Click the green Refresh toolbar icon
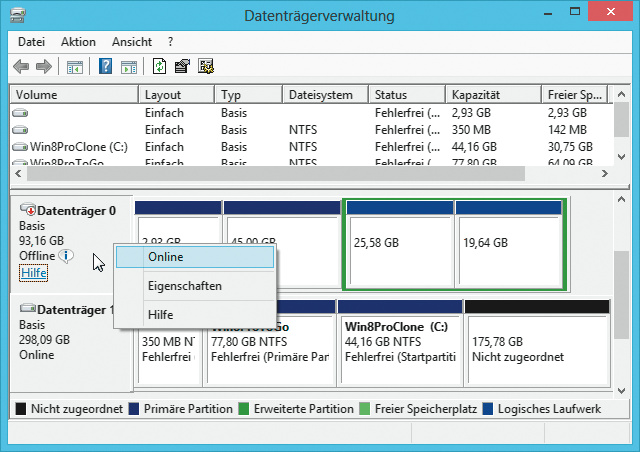 coord(160,67)
